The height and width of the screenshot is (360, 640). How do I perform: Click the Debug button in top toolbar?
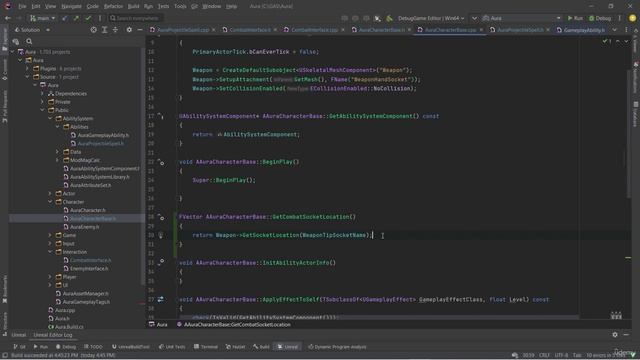coord(600,18)
